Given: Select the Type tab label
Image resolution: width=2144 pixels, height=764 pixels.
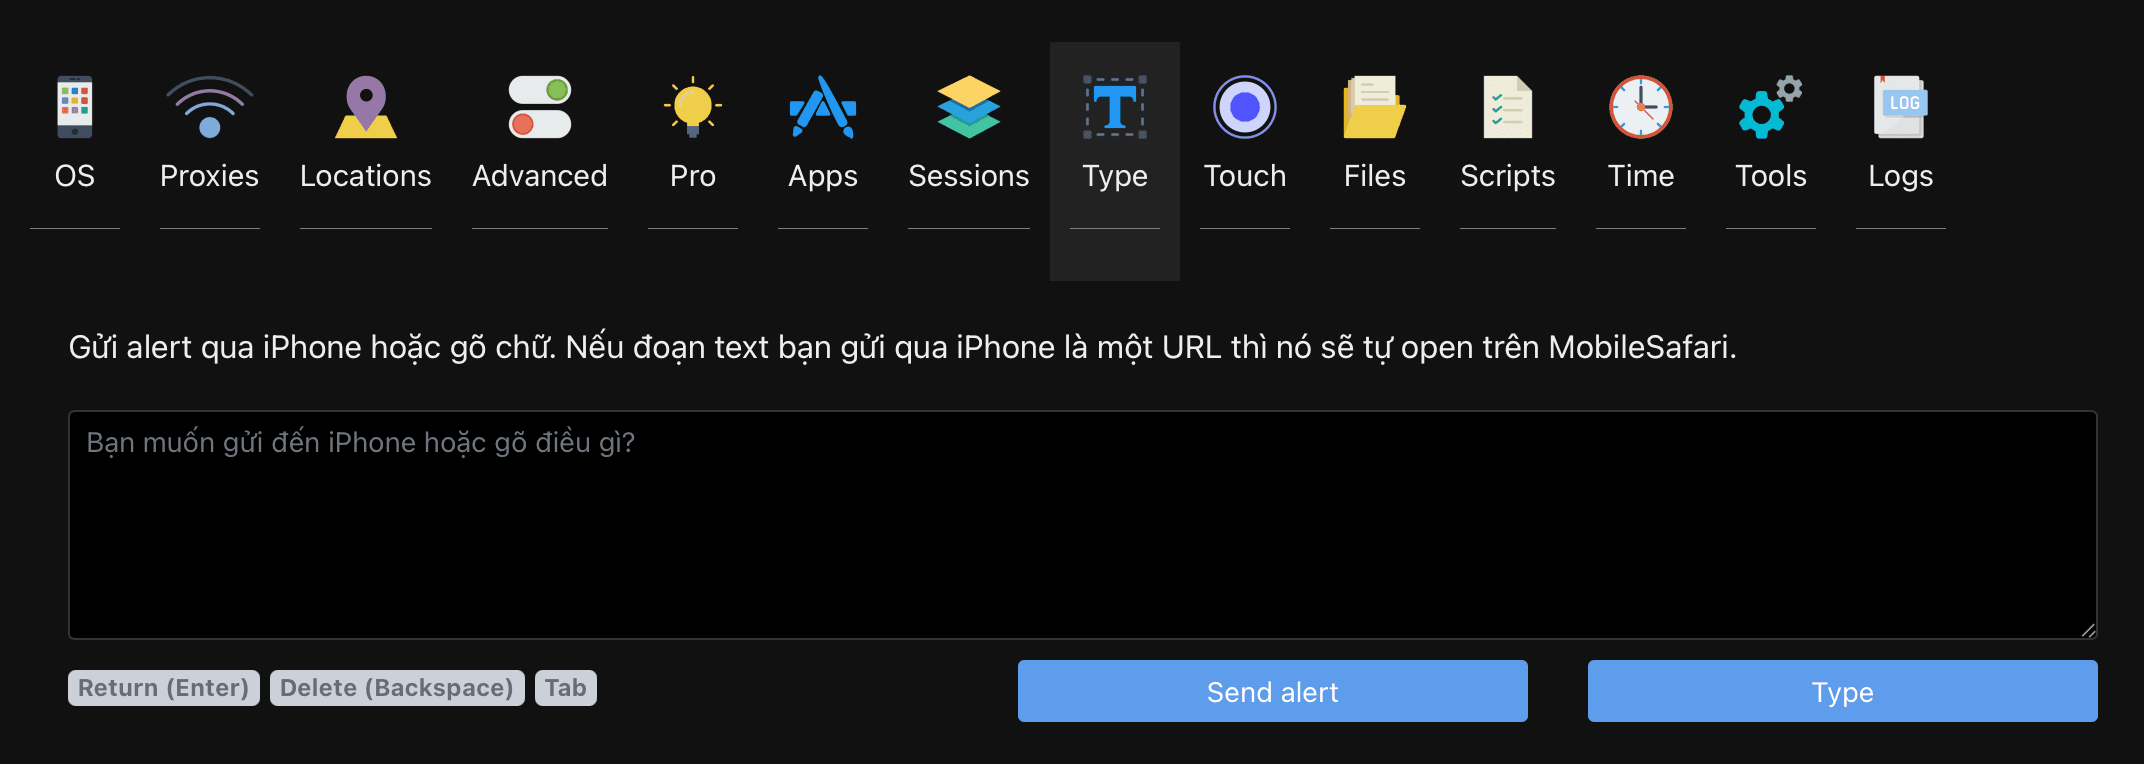Looking at the screenshot, I should 1115,176.
